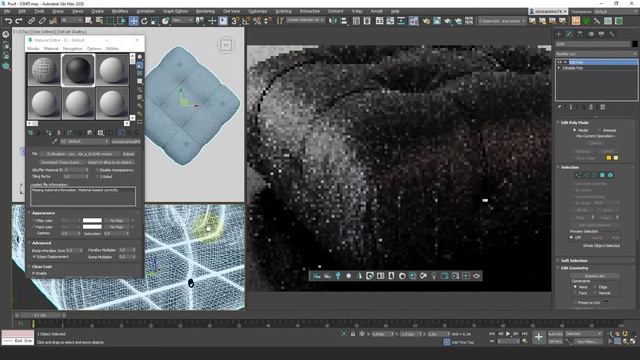Click the Auto Key large plus button
This screenshot has height=360, width=640.
539,337
